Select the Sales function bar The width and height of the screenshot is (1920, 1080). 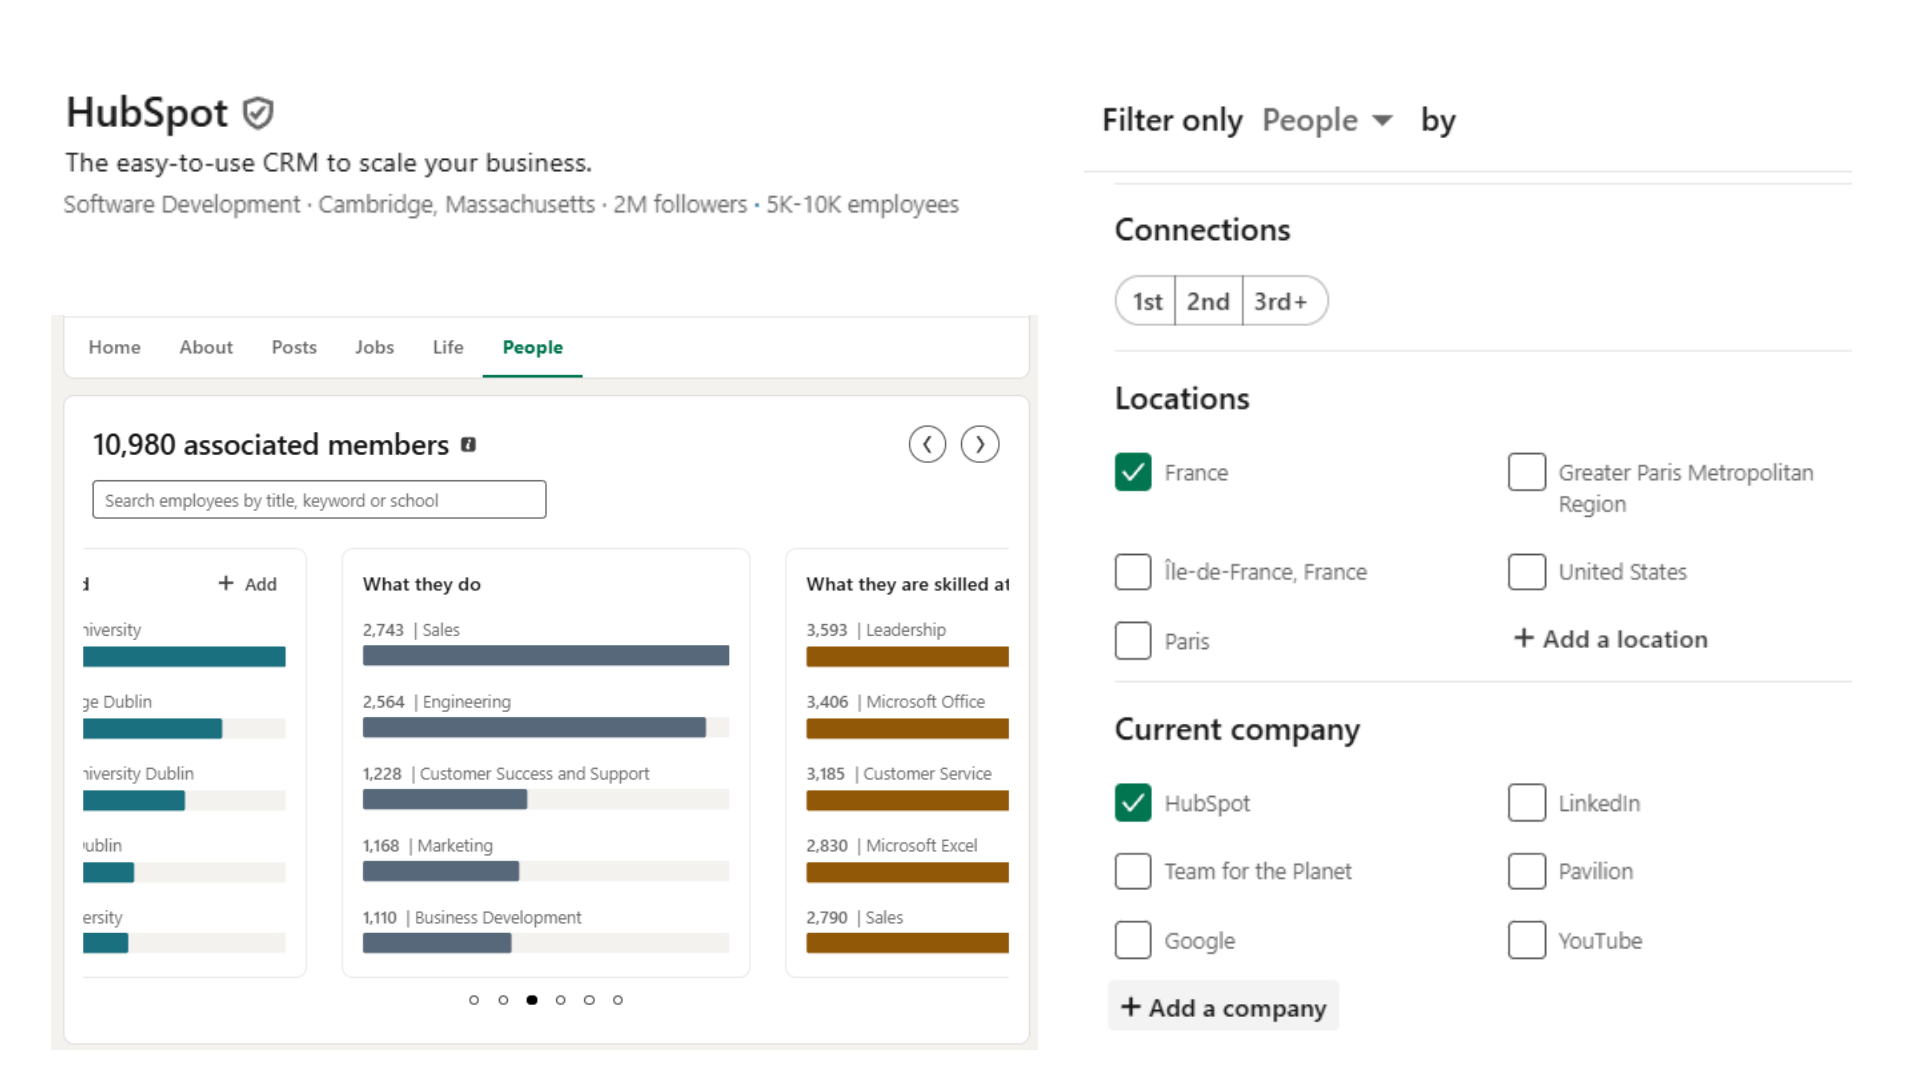546,656
